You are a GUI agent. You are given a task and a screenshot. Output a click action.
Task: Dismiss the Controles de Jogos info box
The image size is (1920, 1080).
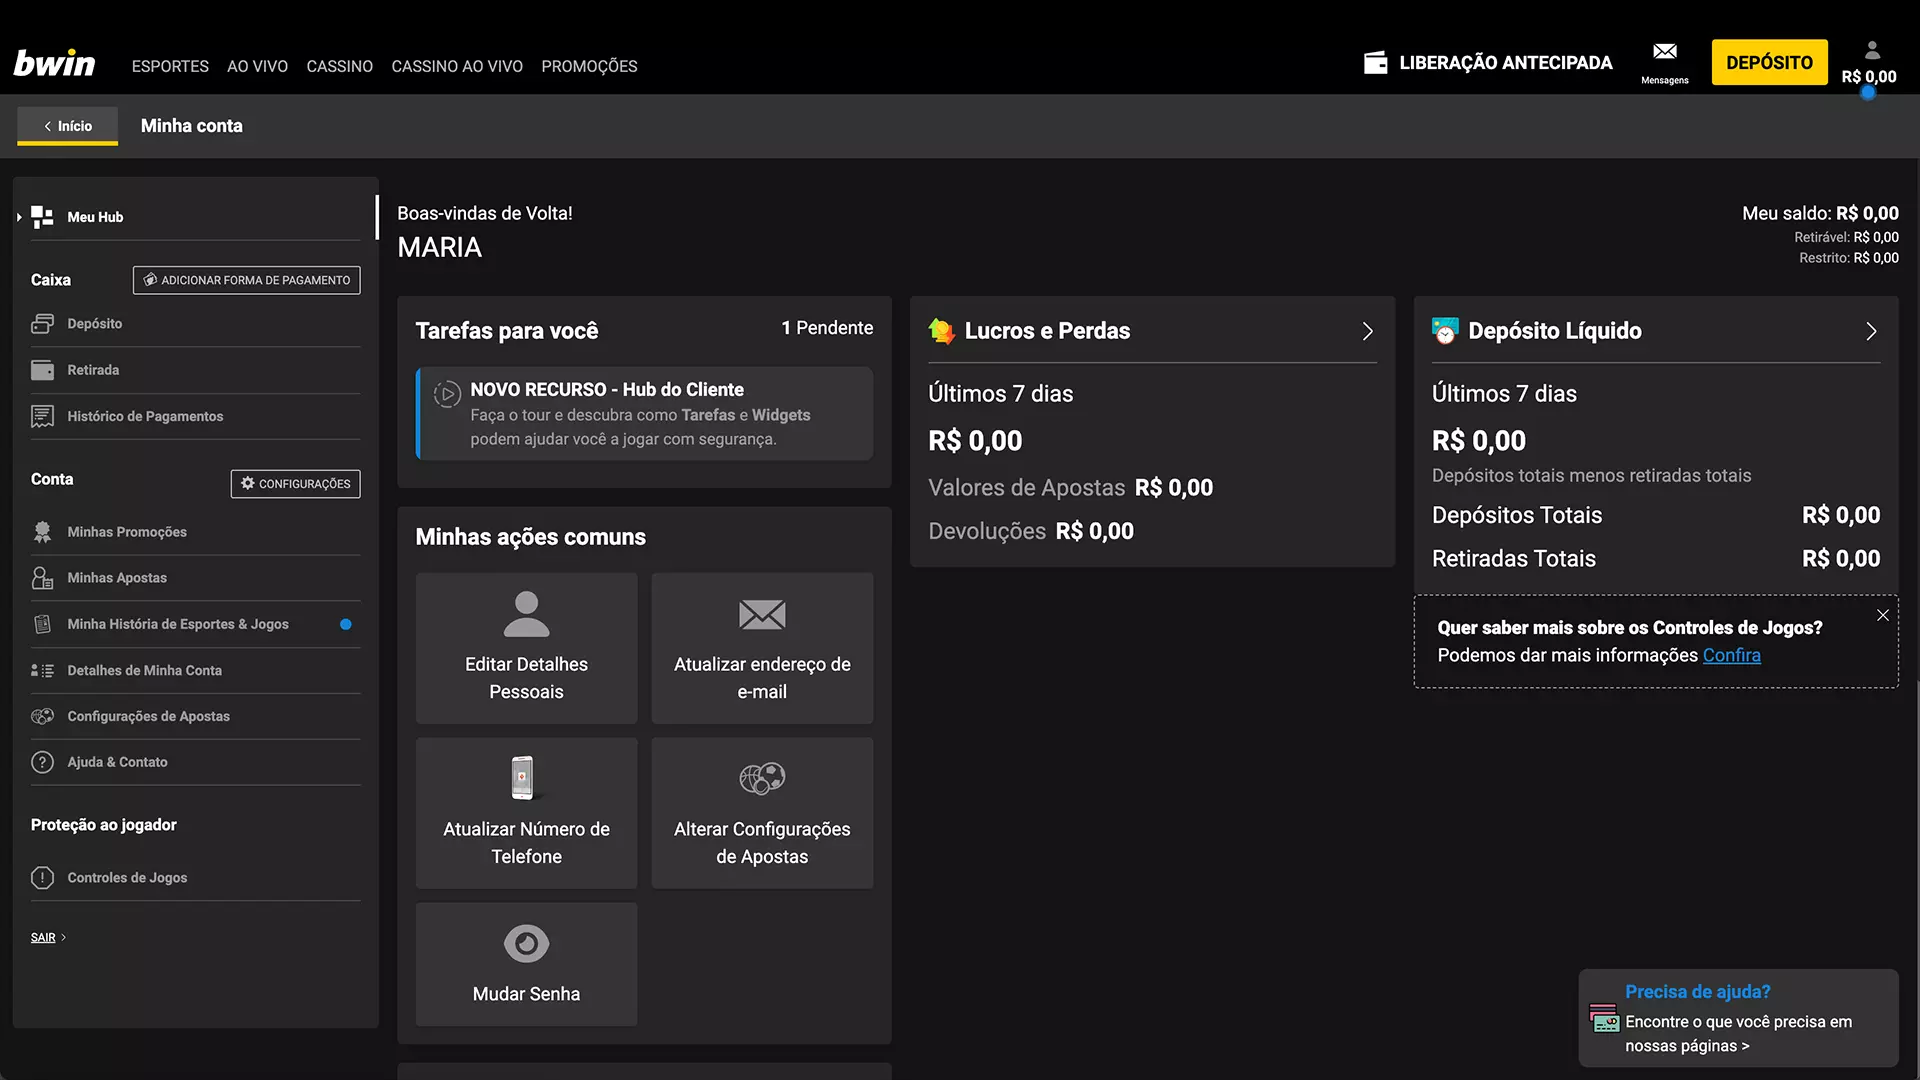(x=1883, y=615)
